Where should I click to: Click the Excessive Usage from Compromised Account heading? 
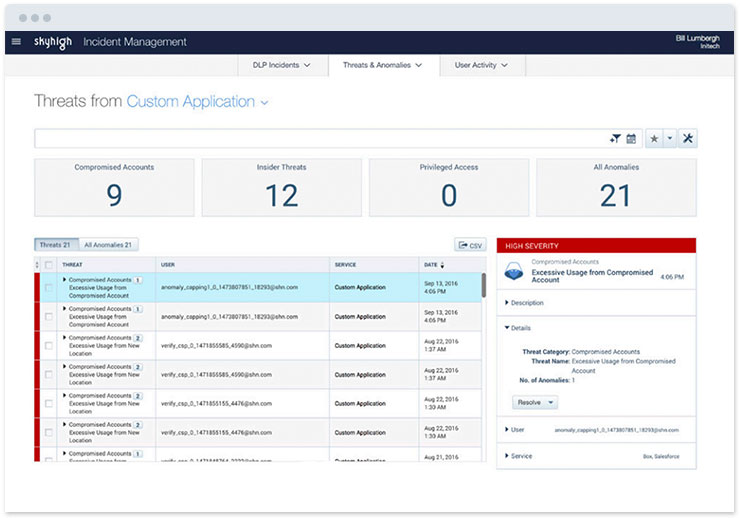[x=592, y=276]
